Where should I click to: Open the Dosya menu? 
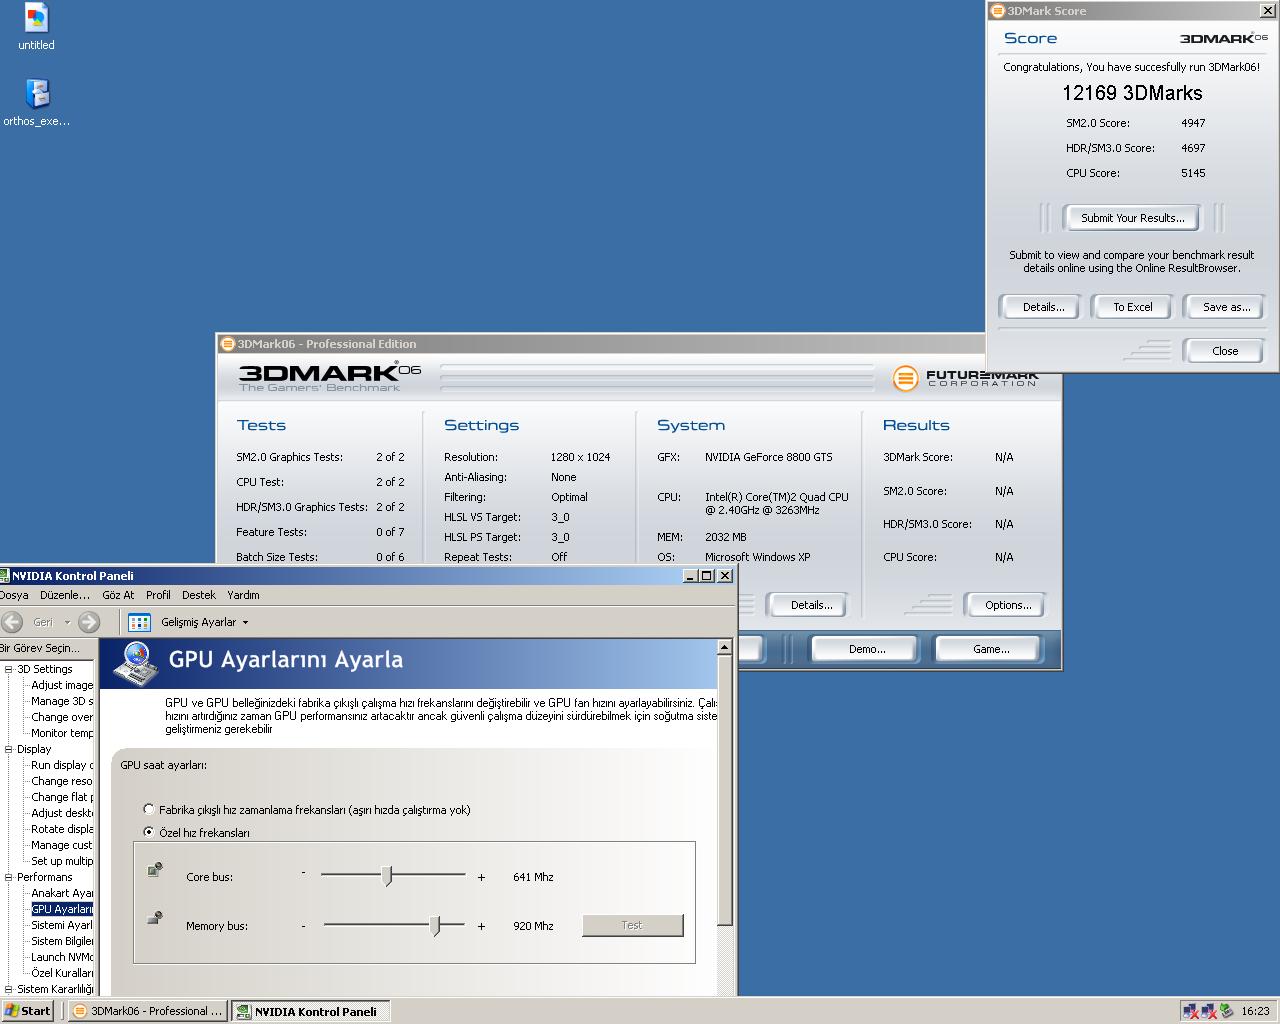point(14,595)
